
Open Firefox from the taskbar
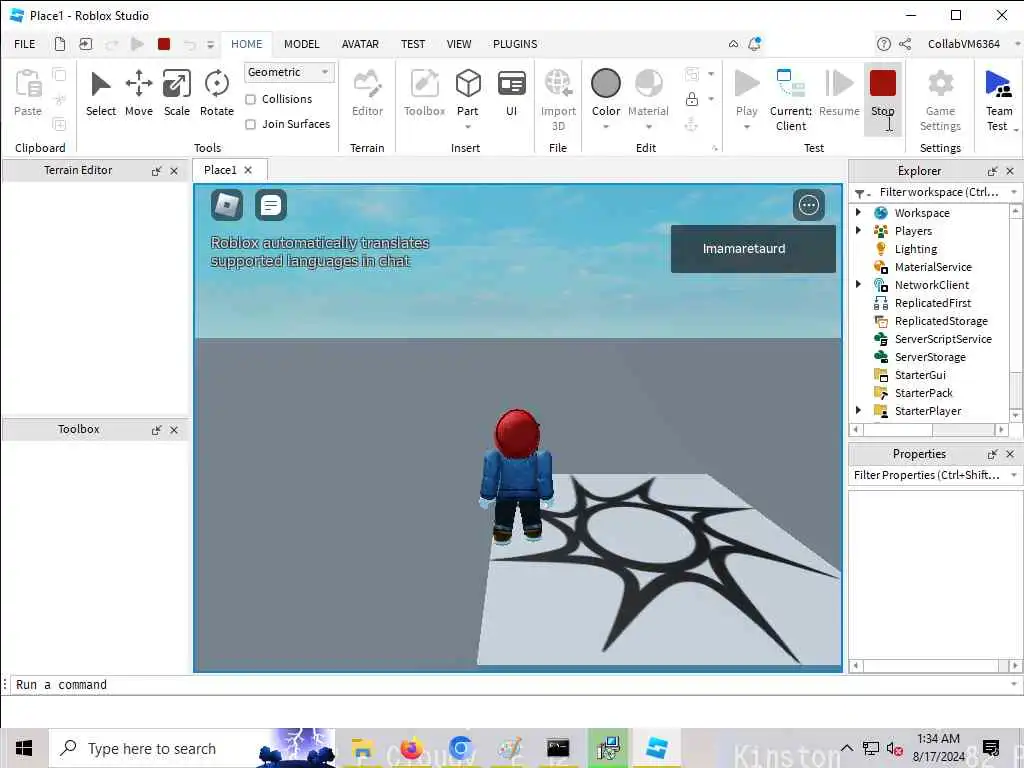[x=411, y=748]
